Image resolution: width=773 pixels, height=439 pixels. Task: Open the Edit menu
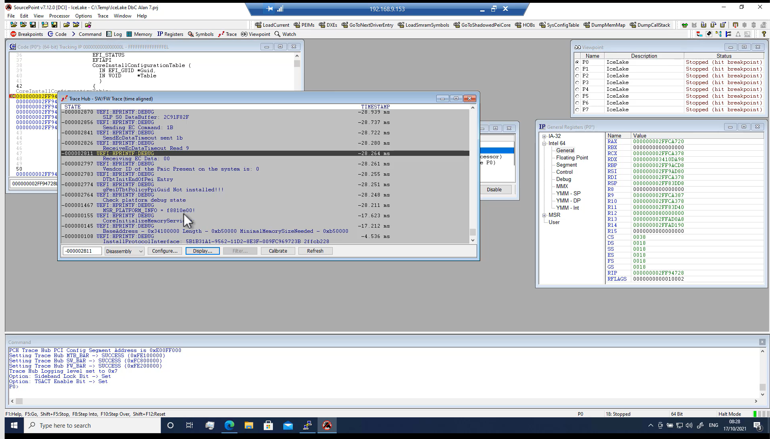(24, 16)
